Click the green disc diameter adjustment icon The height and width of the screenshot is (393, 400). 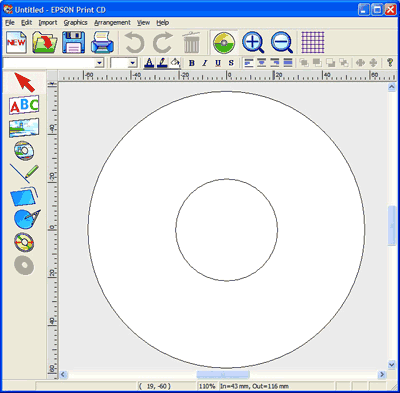(x=224, y=43)
